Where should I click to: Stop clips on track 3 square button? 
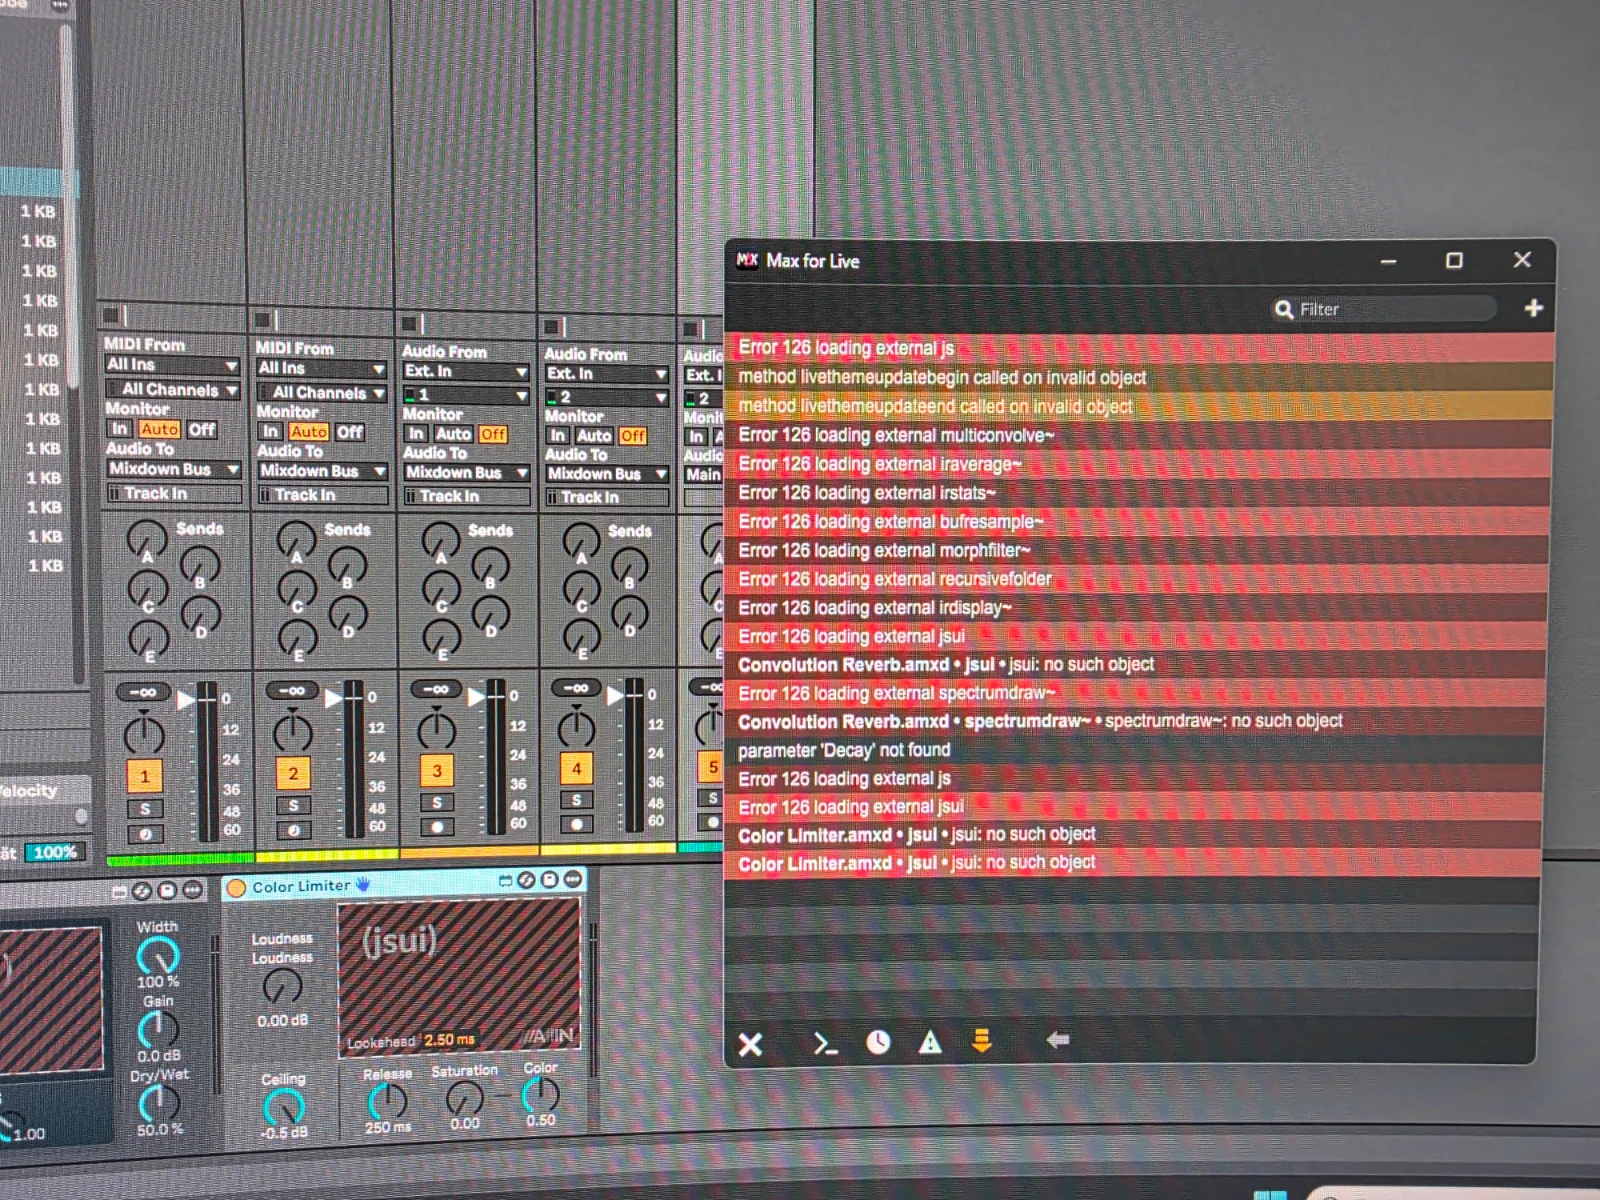click(409, 323)
